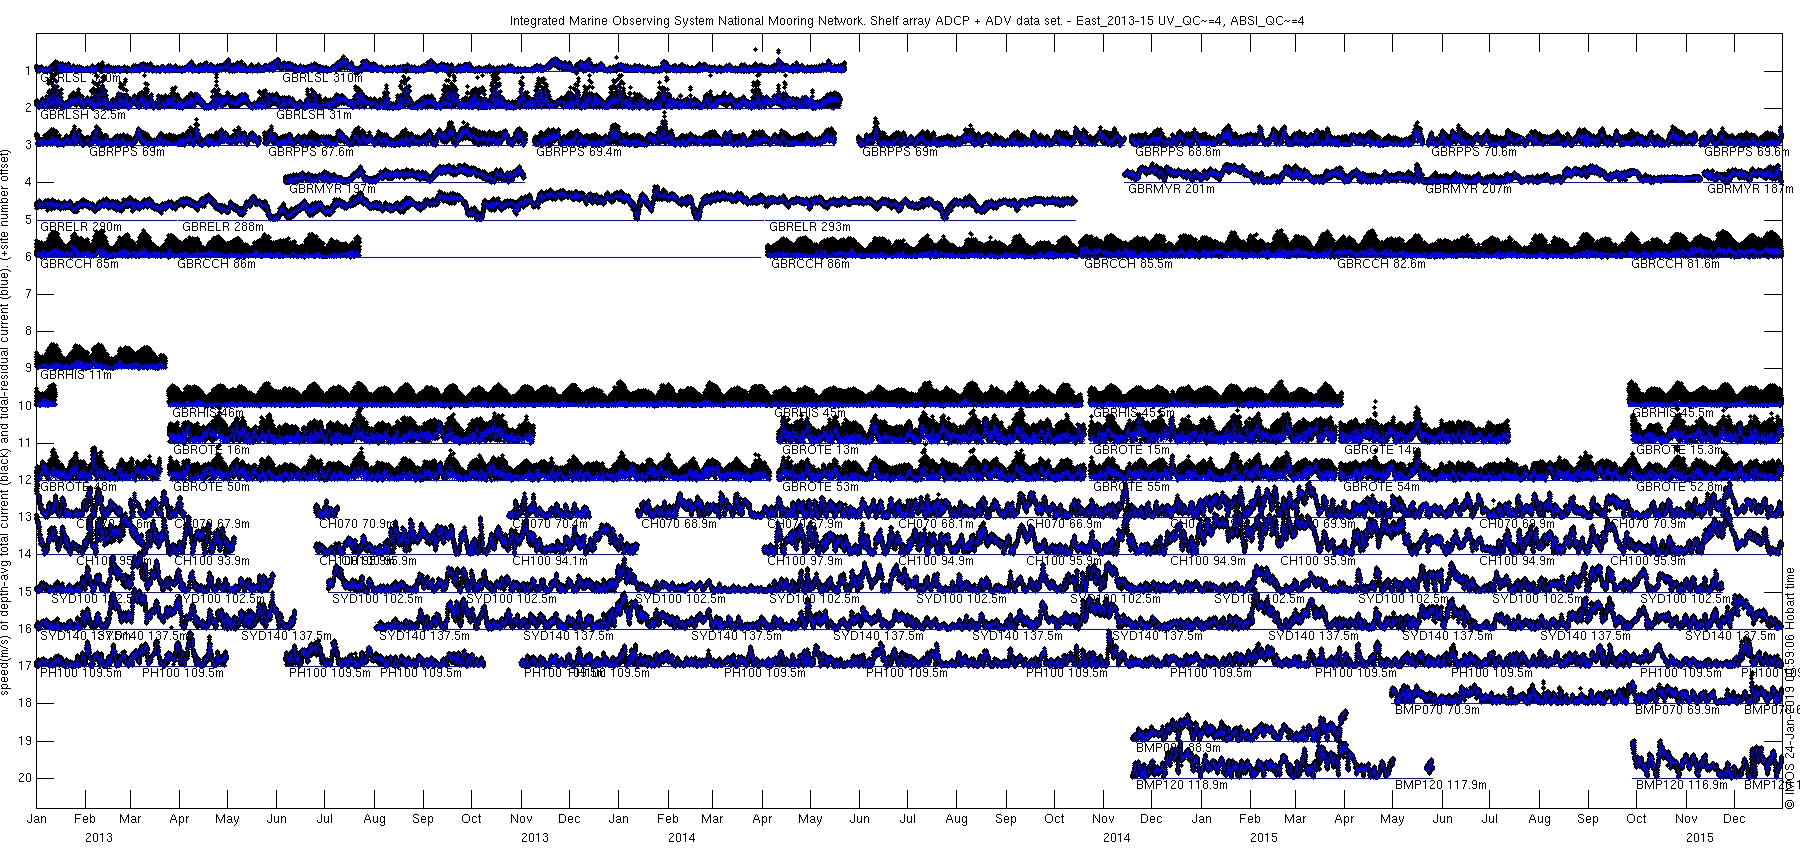1800x850 pixels.
Task: Select the 'GBRCCH 85m' label
Action: [x=79, y=264]
